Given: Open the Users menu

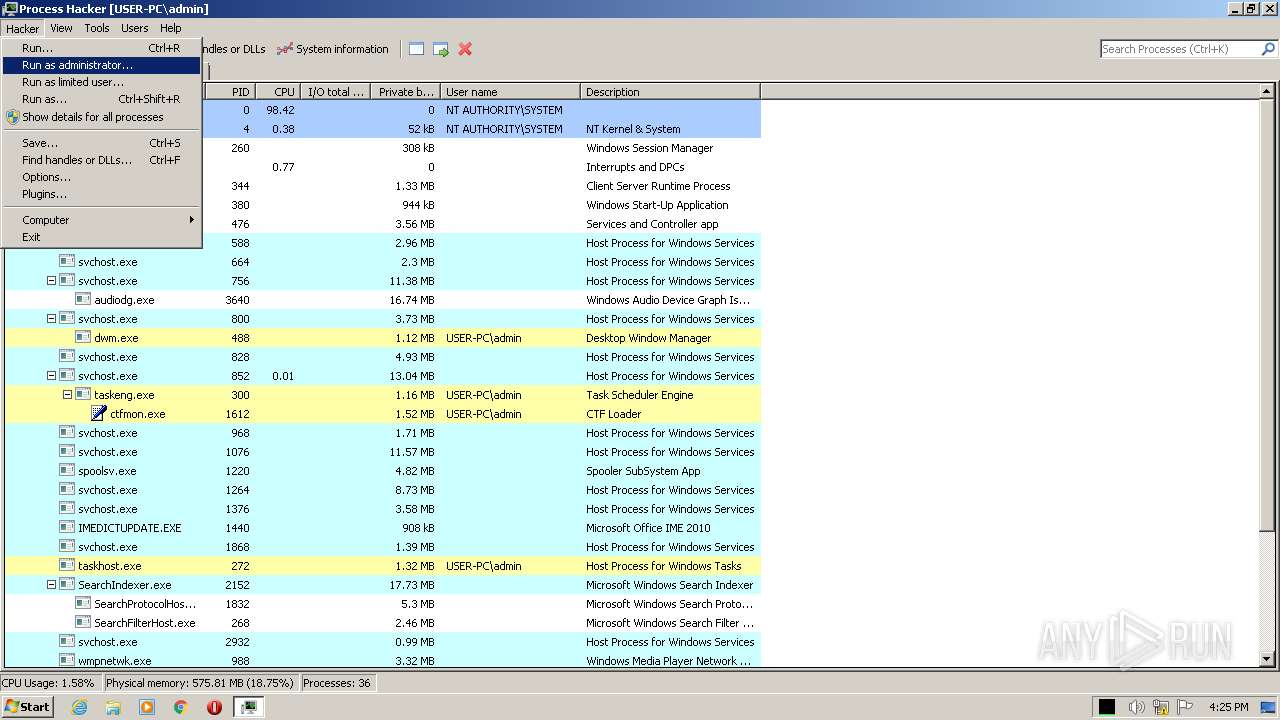Looking at the screenshot, I should coord(135,28).
